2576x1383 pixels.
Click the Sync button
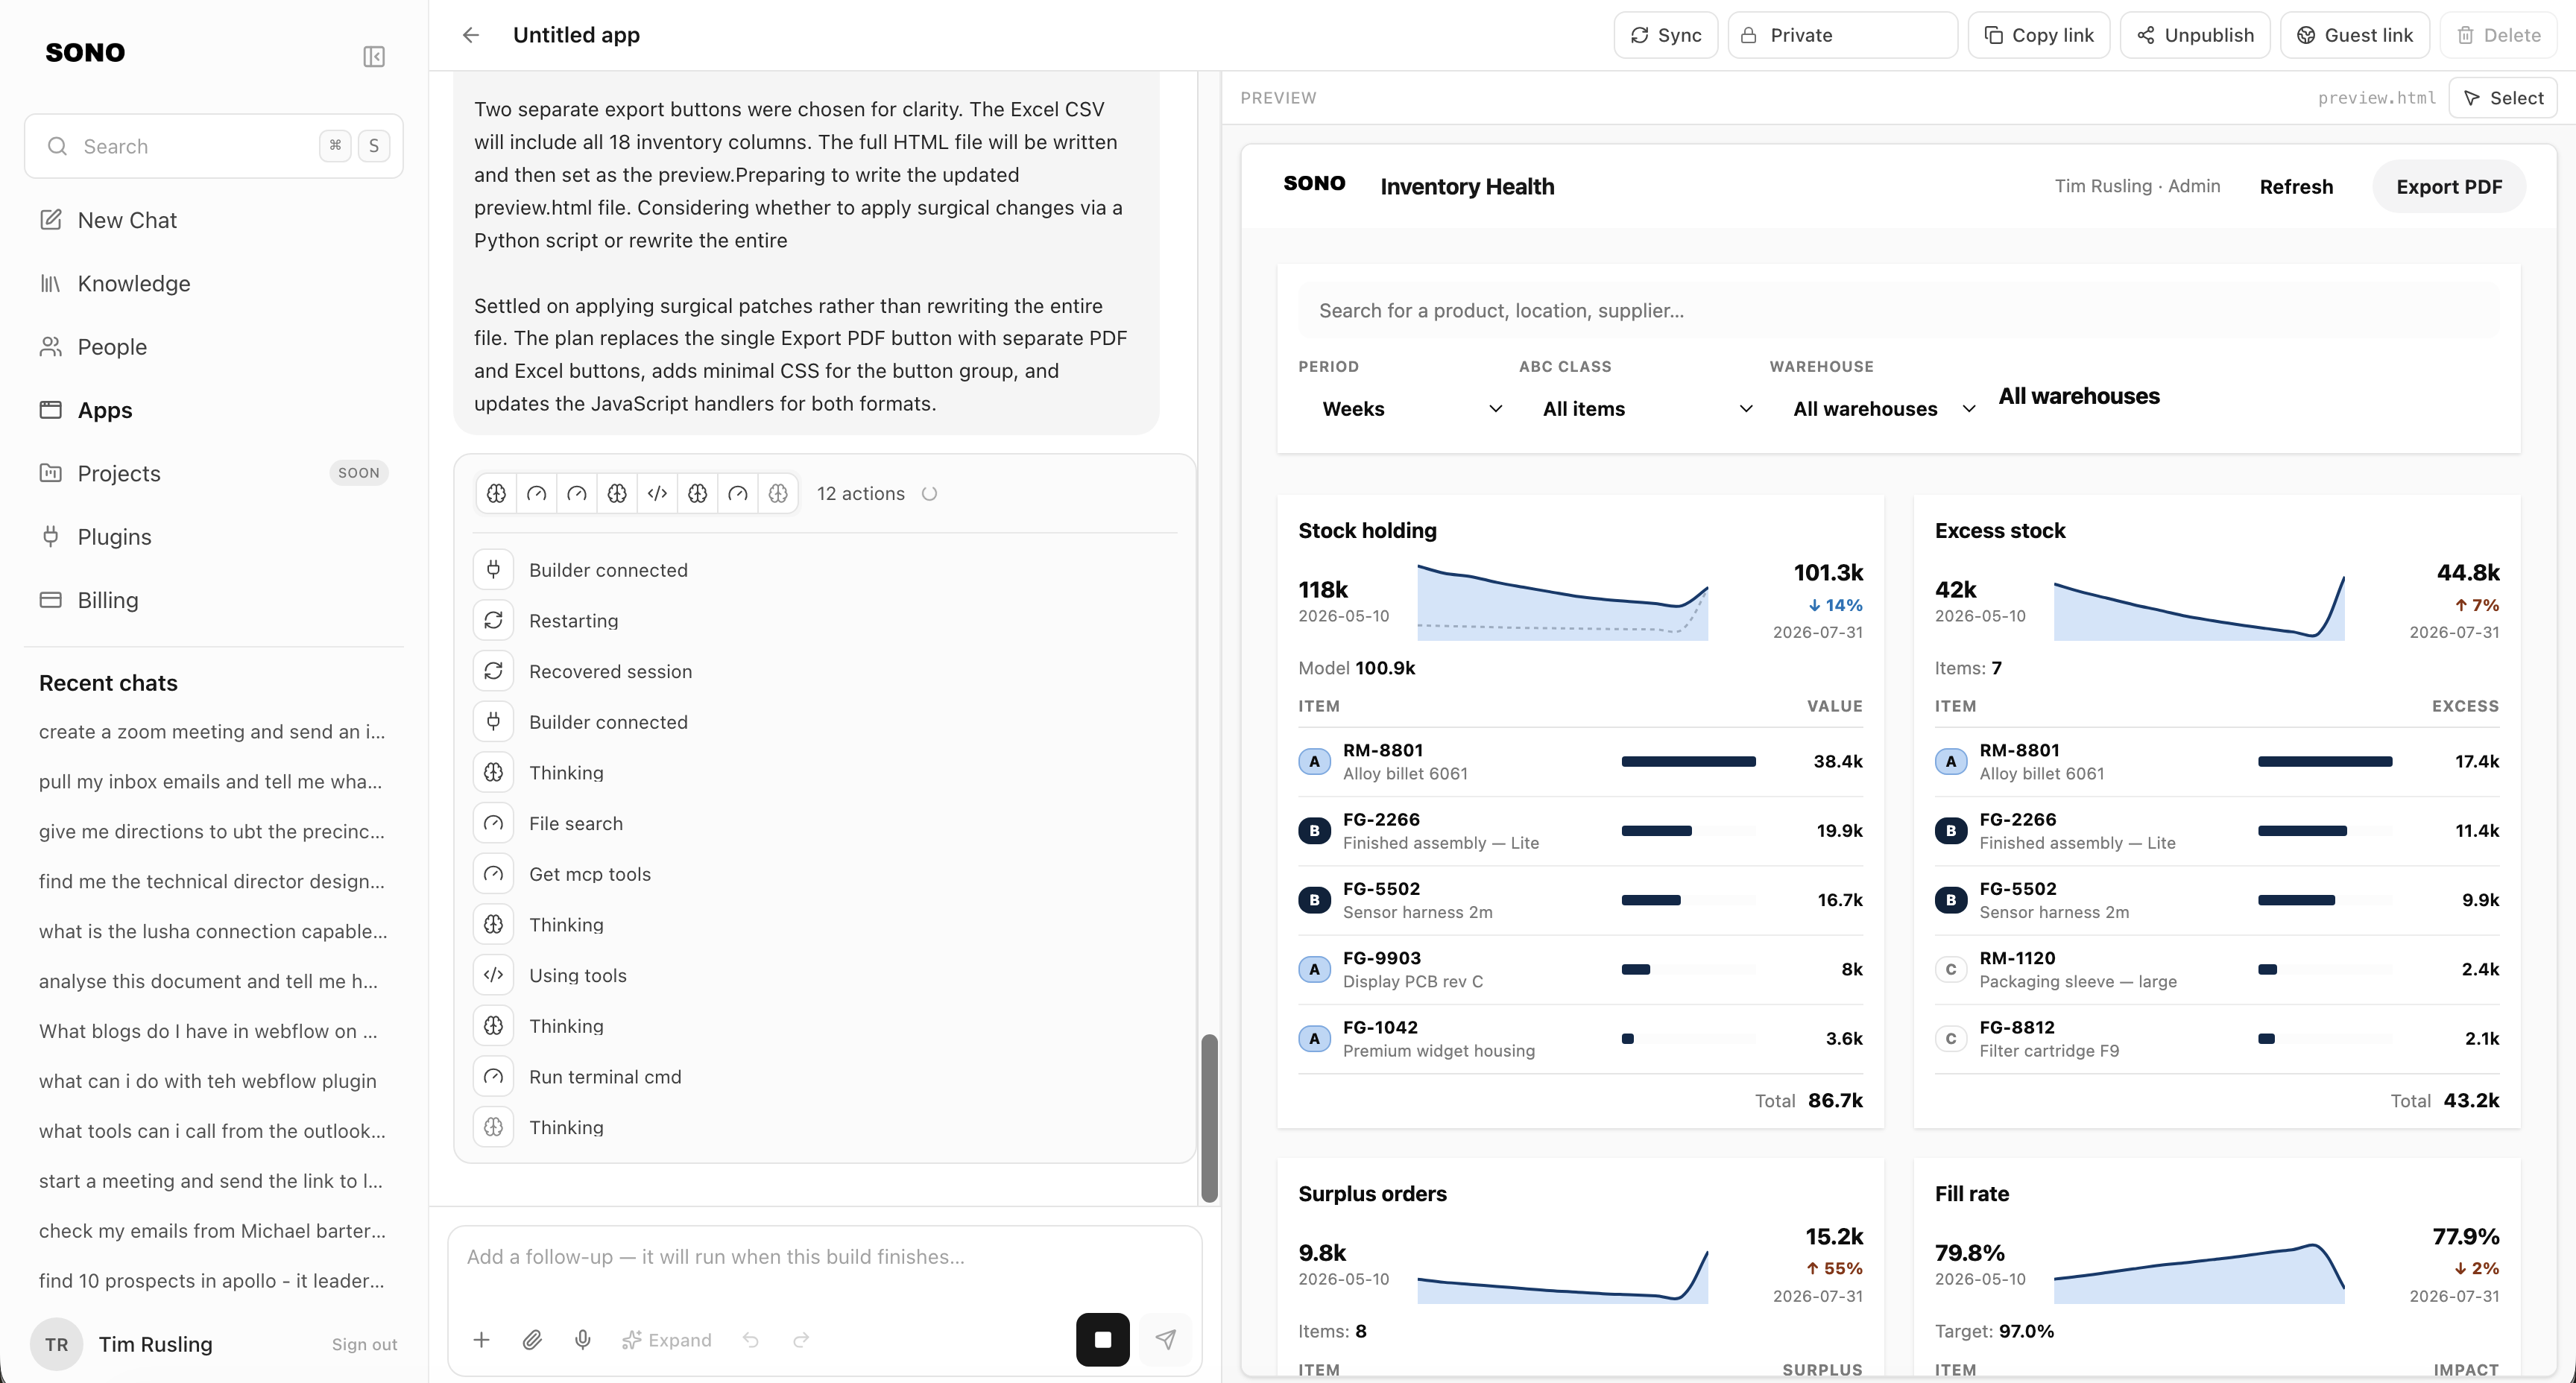[x=1665, y=35]
